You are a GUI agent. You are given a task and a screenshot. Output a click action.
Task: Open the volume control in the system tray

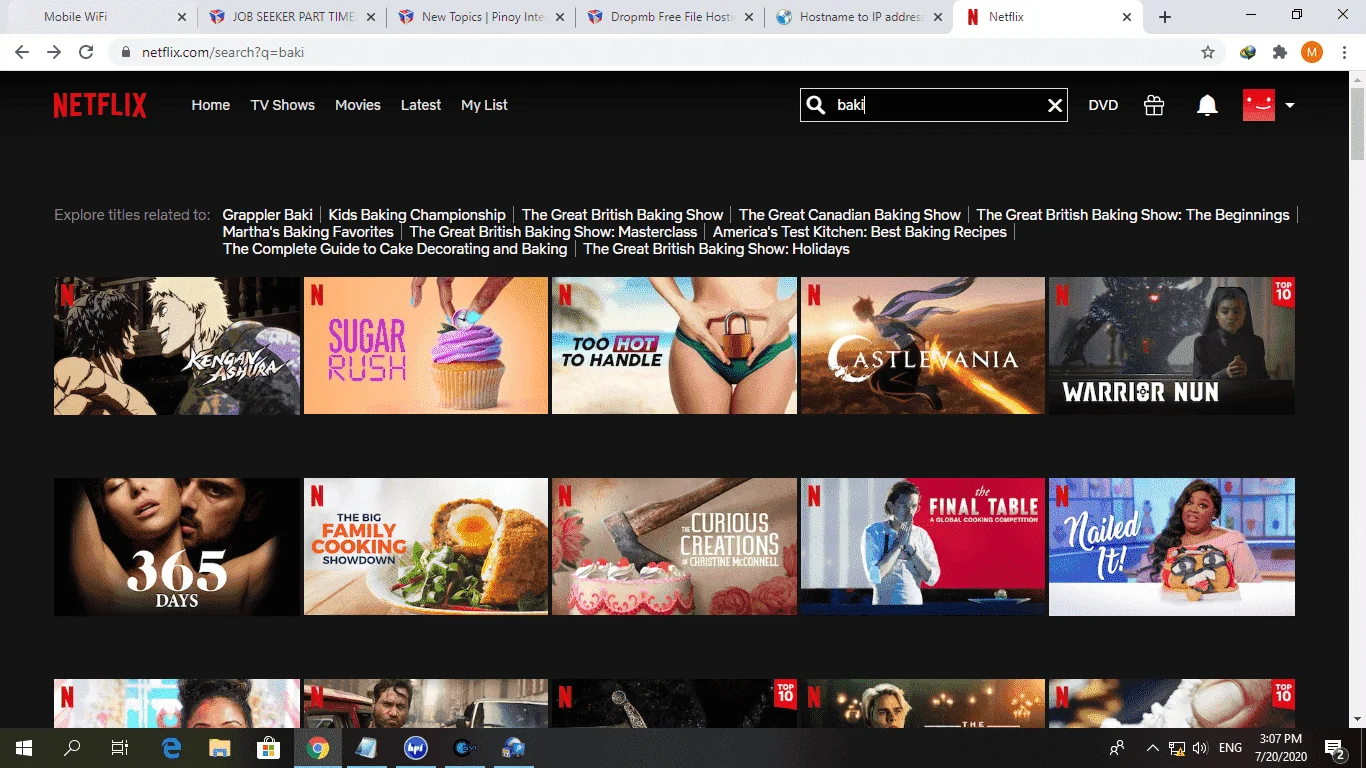(x=1200, y=748)
